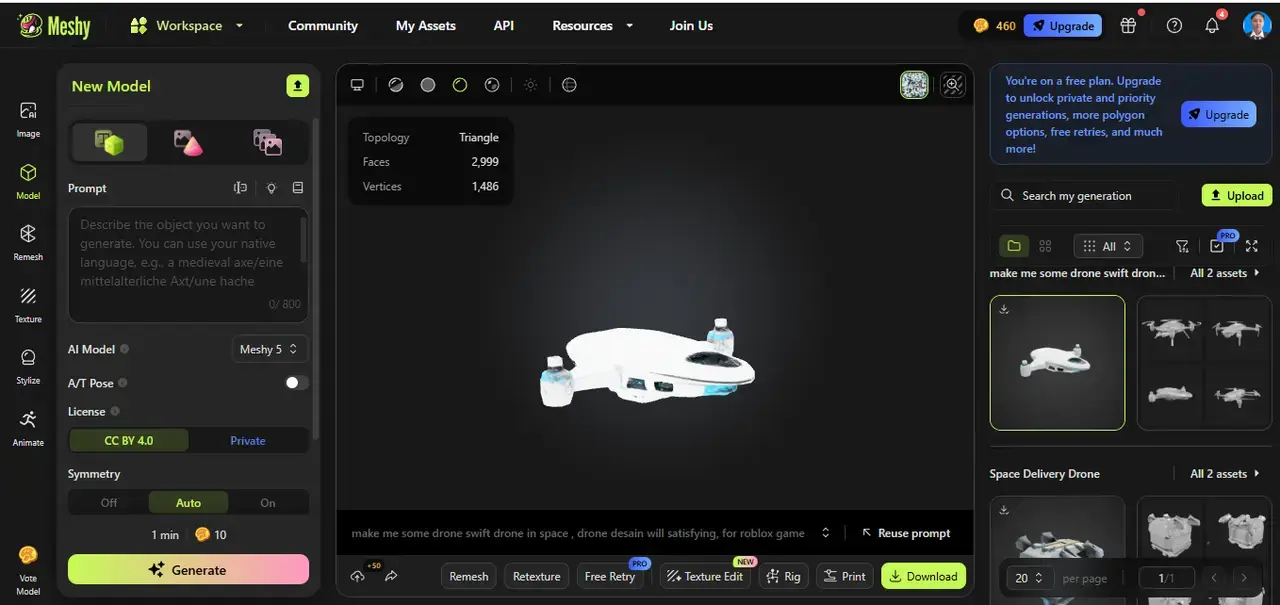Select the Texture tool in the sidebar
This screenshot has height=605, width=1280.
click(27, 305)
